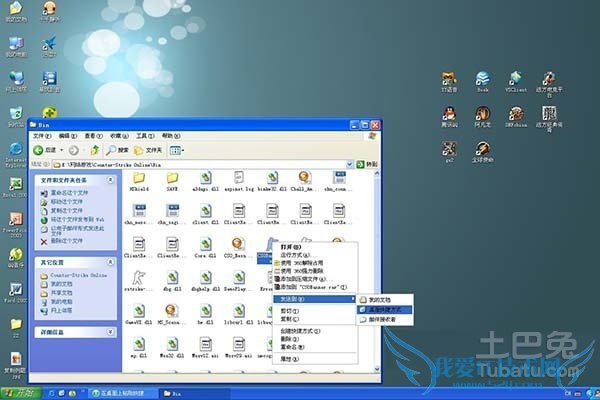600x400 pixels.
Task: Click E-mail this file task link
Action: coord(72,230)
